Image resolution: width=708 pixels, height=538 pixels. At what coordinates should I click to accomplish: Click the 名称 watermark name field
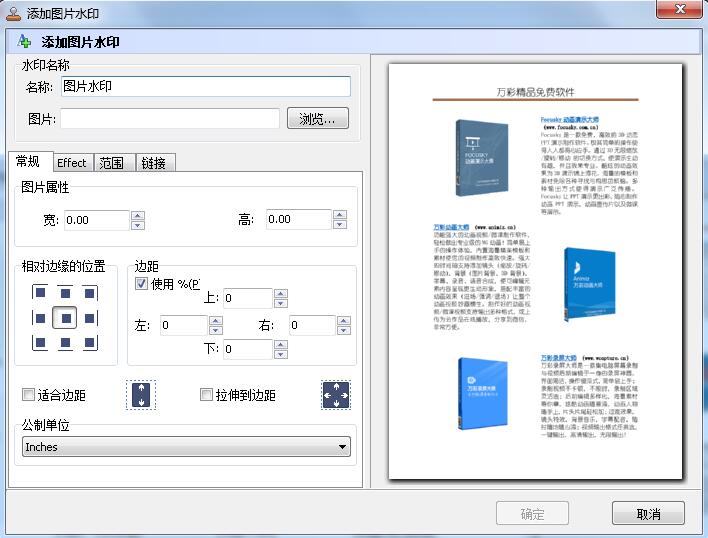(x=205, y=87)
